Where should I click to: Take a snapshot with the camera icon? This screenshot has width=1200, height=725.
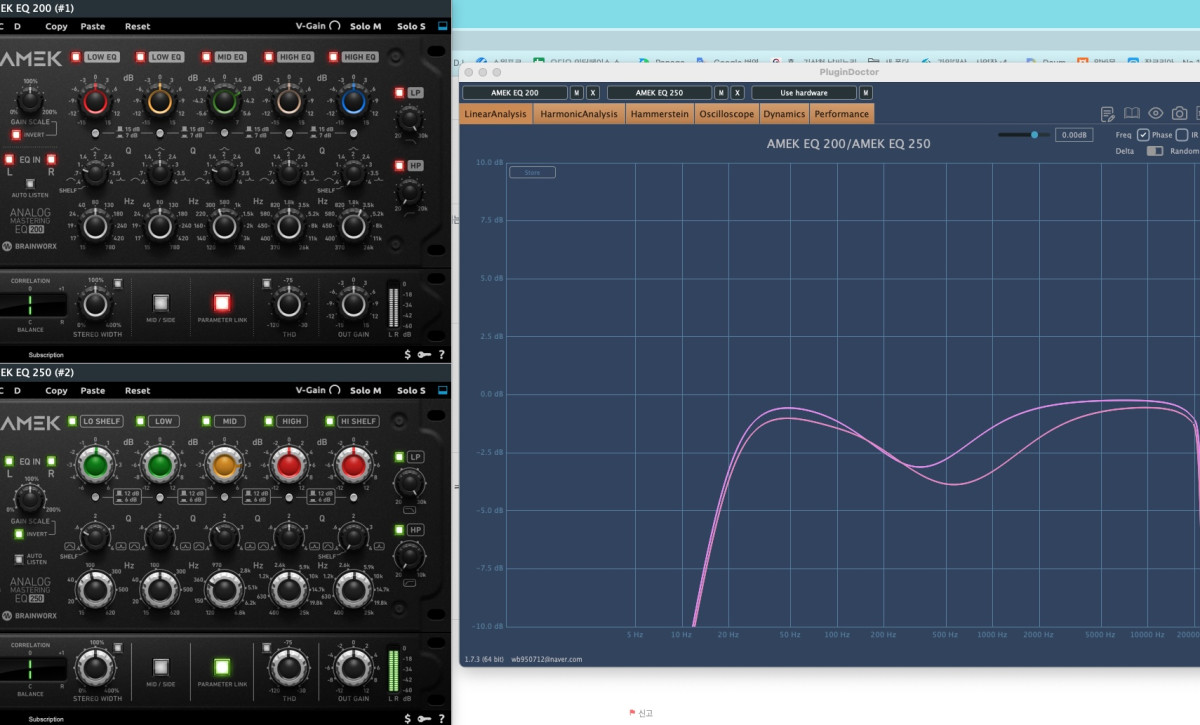click(1180, 114)
